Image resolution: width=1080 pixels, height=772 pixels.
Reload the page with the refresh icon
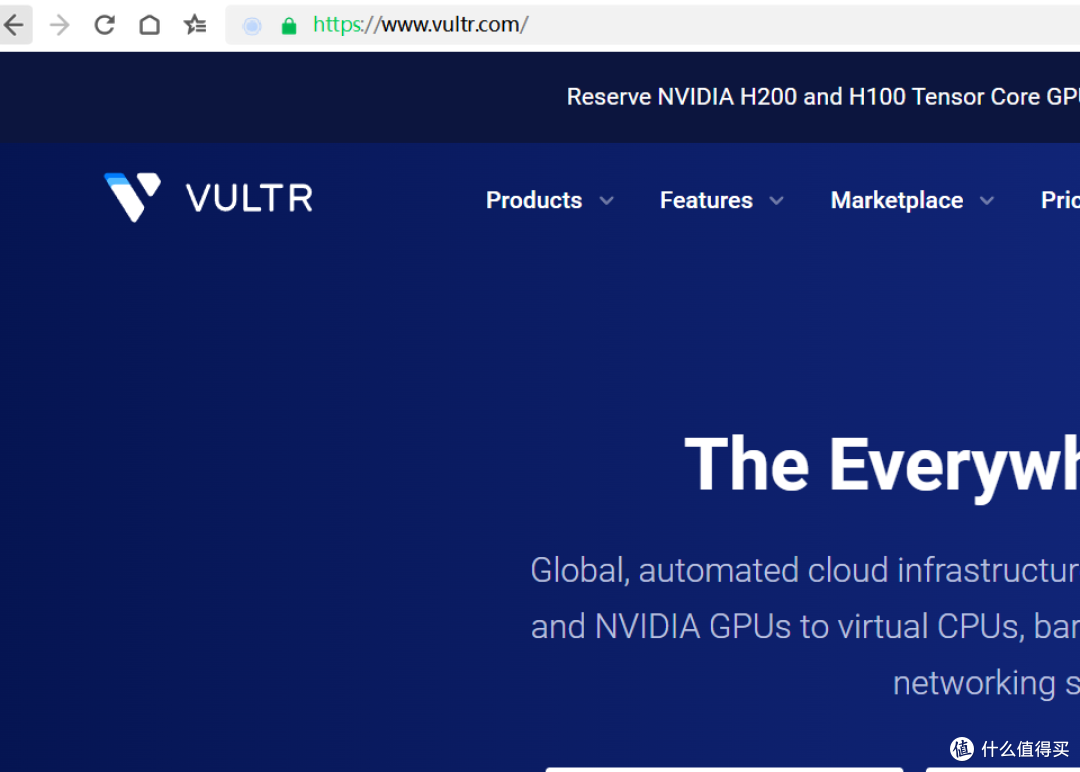(x=105, y=25)
